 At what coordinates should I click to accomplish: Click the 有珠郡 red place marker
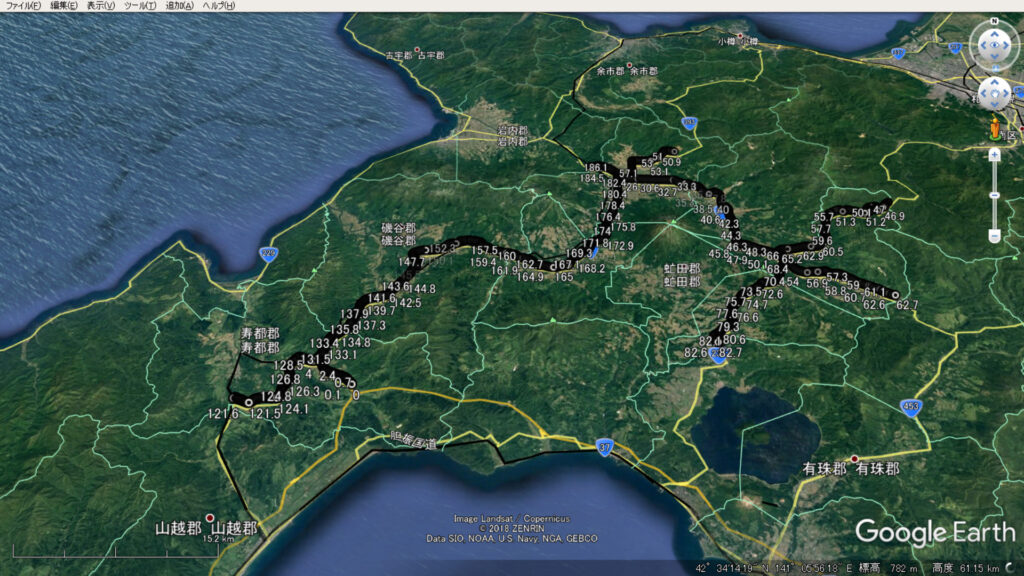tap(854, 459)
